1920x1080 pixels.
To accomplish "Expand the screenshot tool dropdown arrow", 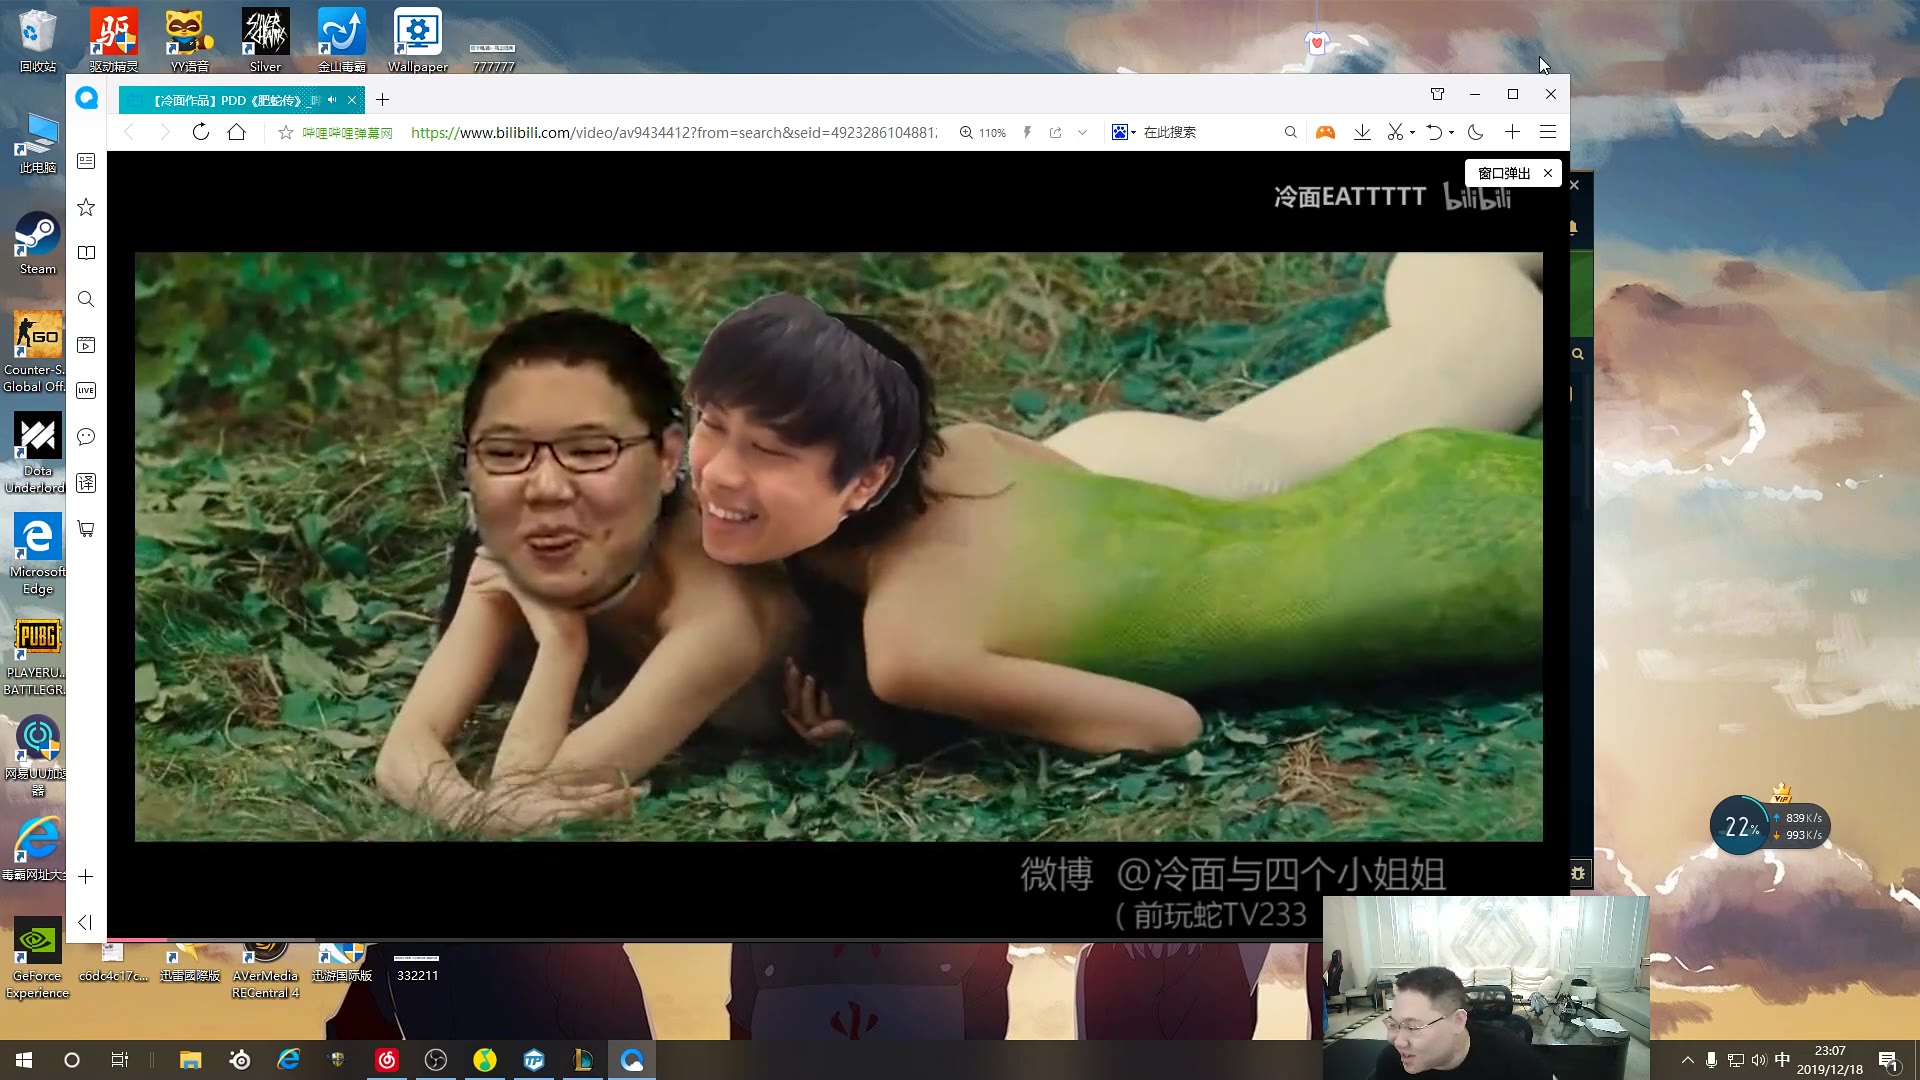I will [x=1412, y=132].
